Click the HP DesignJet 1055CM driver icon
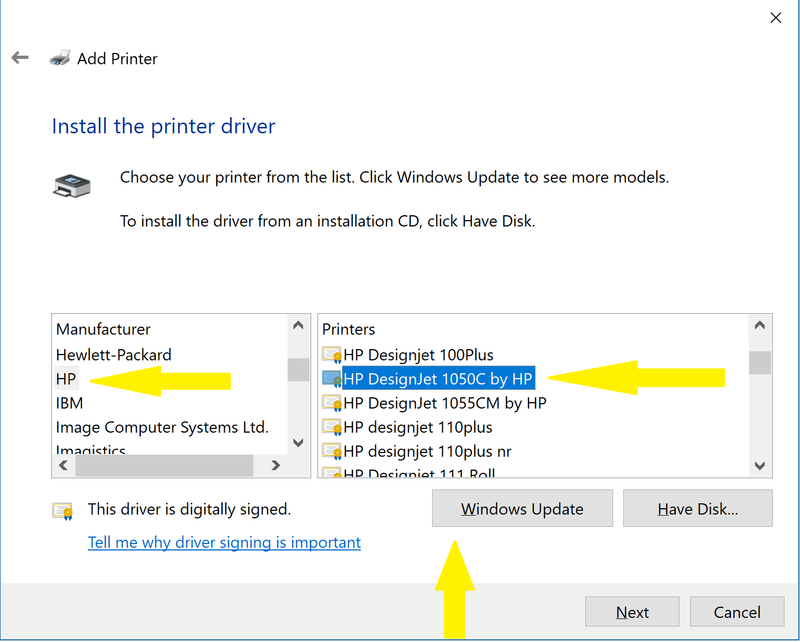The width and height of the screenshot is (800, 642). click(331, 403)
